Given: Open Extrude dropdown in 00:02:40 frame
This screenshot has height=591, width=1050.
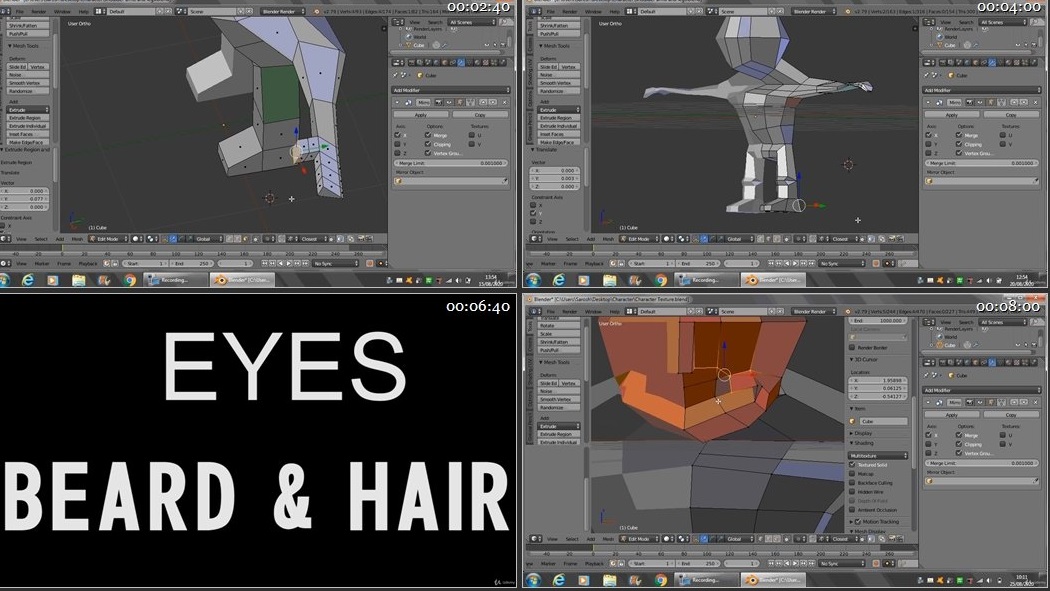Looking at the screenshot, I should click(27, 109).
